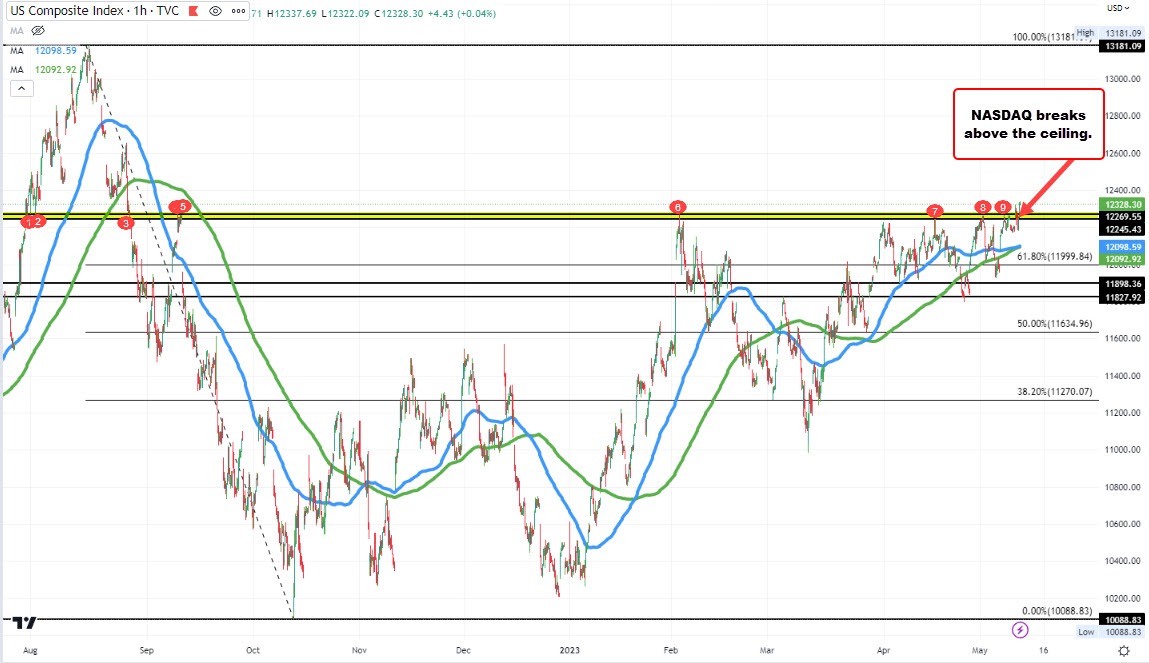
Task: Click the 38.20%(11270.07) Fibonacci label
Action: tap(1054, 391)
